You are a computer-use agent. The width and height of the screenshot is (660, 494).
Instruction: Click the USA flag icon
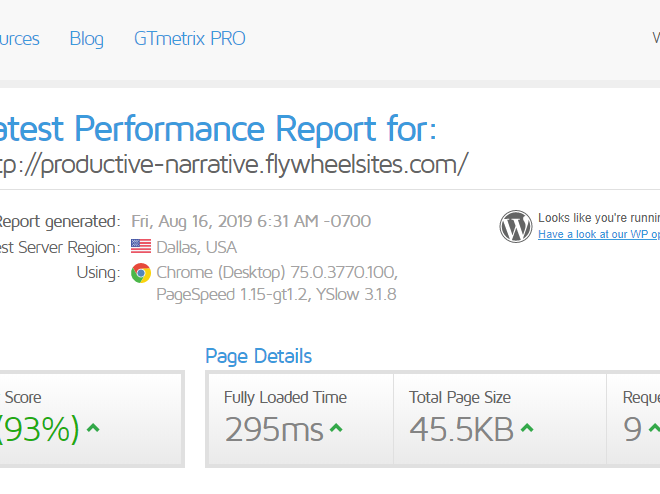[x=141, y=246]
